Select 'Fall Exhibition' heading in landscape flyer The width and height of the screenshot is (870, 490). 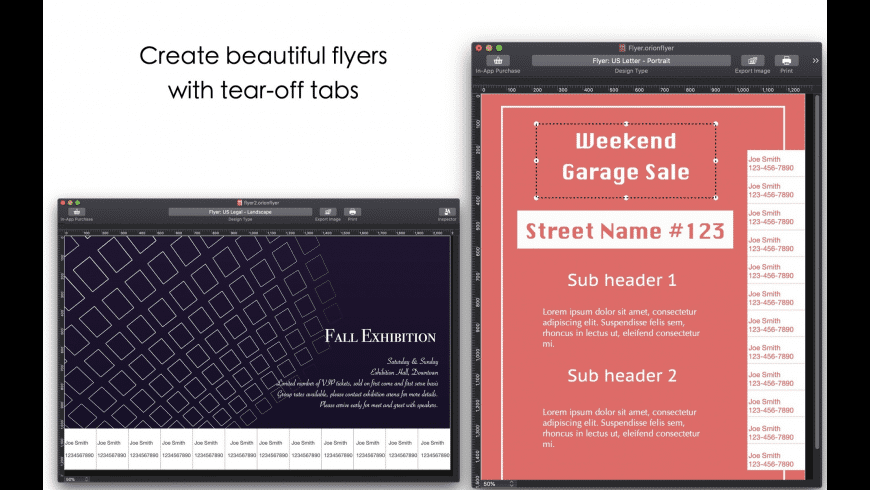coord(380,336)
